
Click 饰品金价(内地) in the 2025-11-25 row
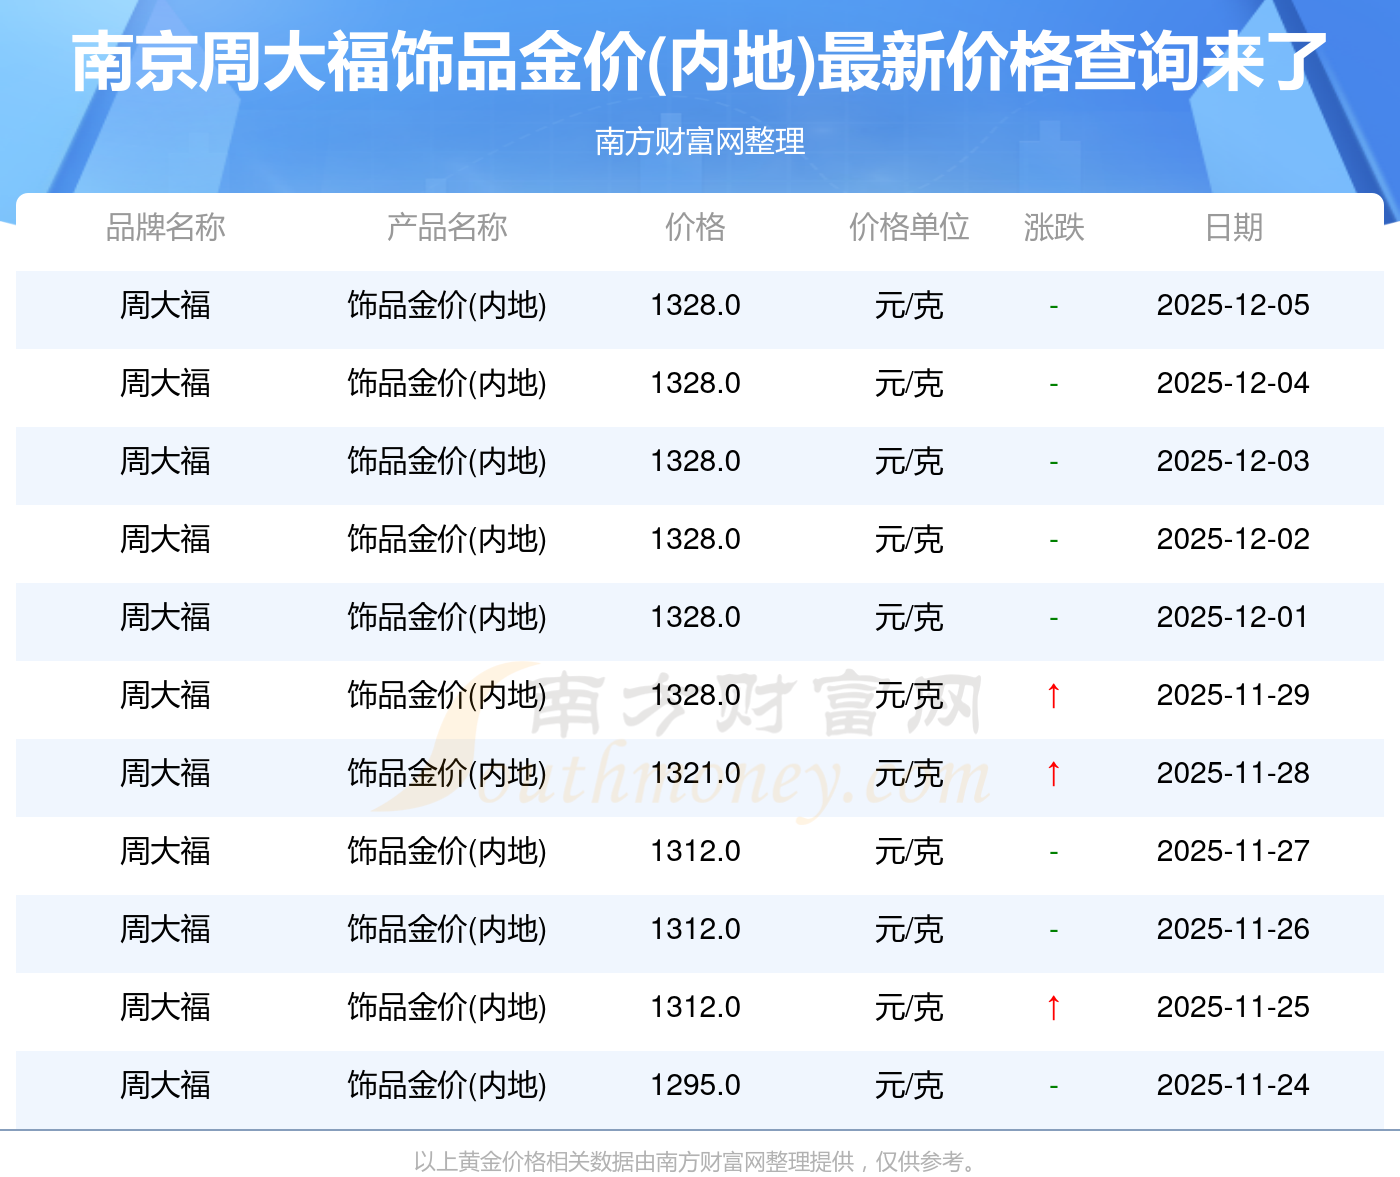447,1007
